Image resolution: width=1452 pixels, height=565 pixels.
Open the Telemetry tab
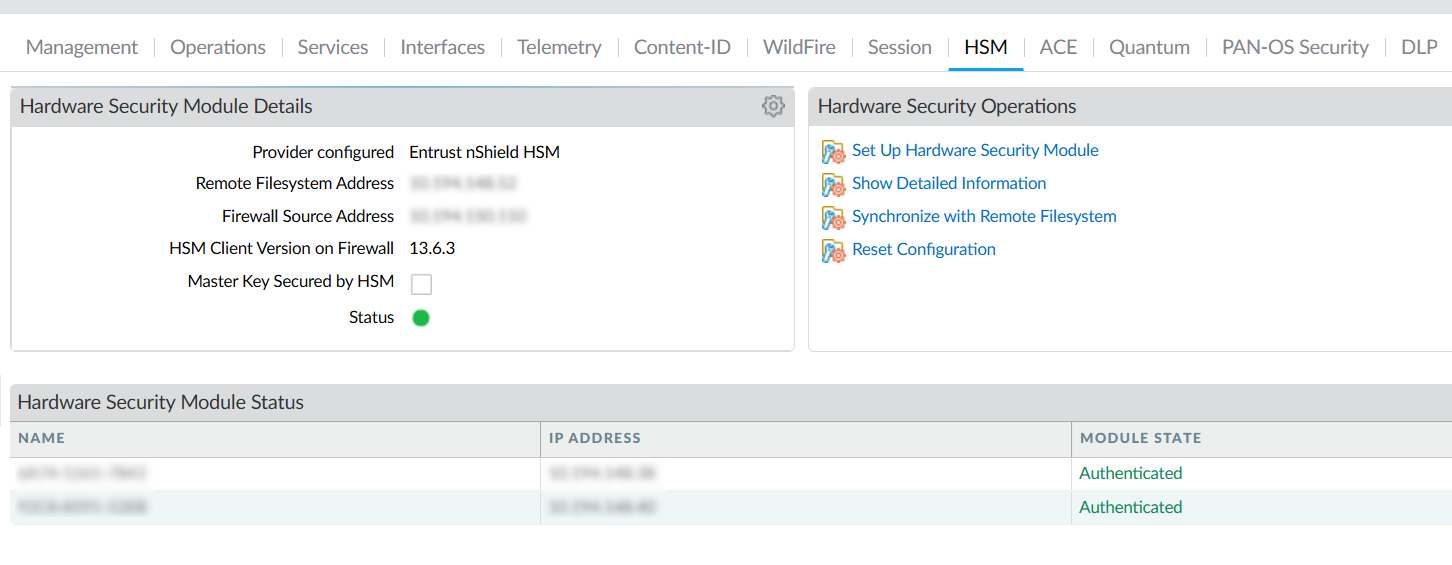pos(559,47)
